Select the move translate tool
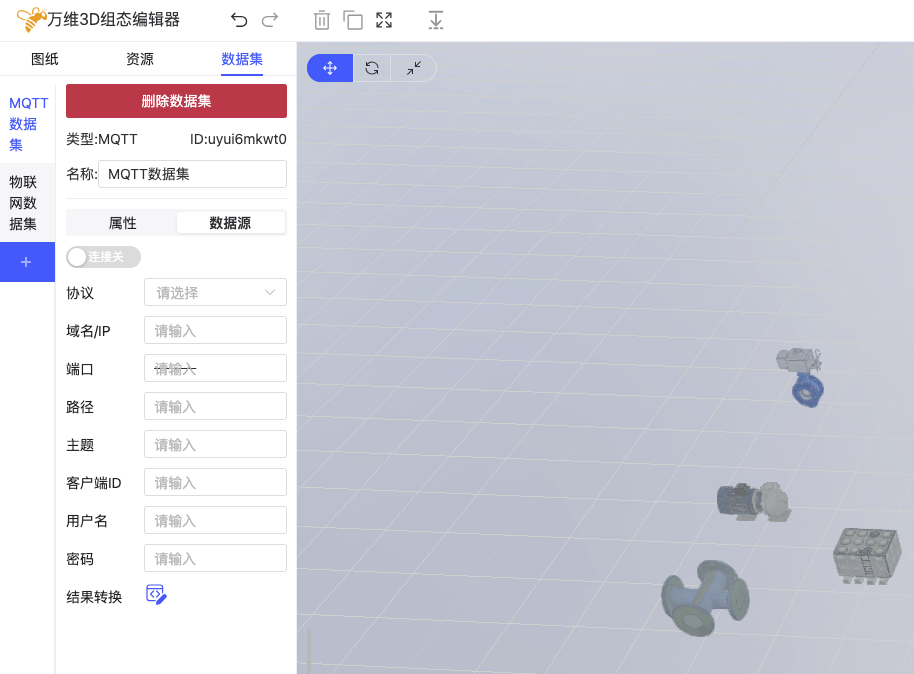This screenshot has width=914, height=674. coord(330,68)
